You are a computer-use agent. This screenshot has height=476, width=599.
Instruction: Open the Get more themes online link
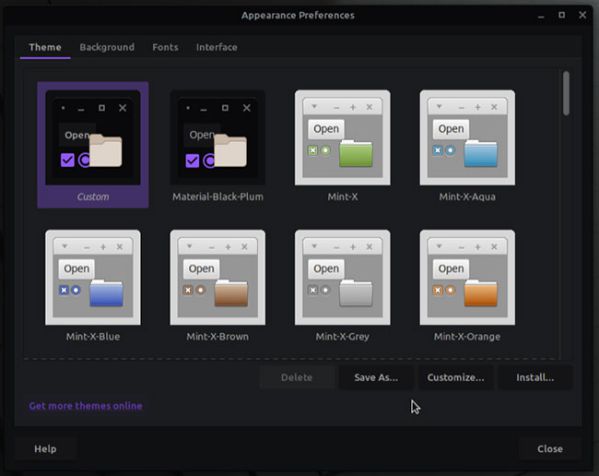pos(86,406)
